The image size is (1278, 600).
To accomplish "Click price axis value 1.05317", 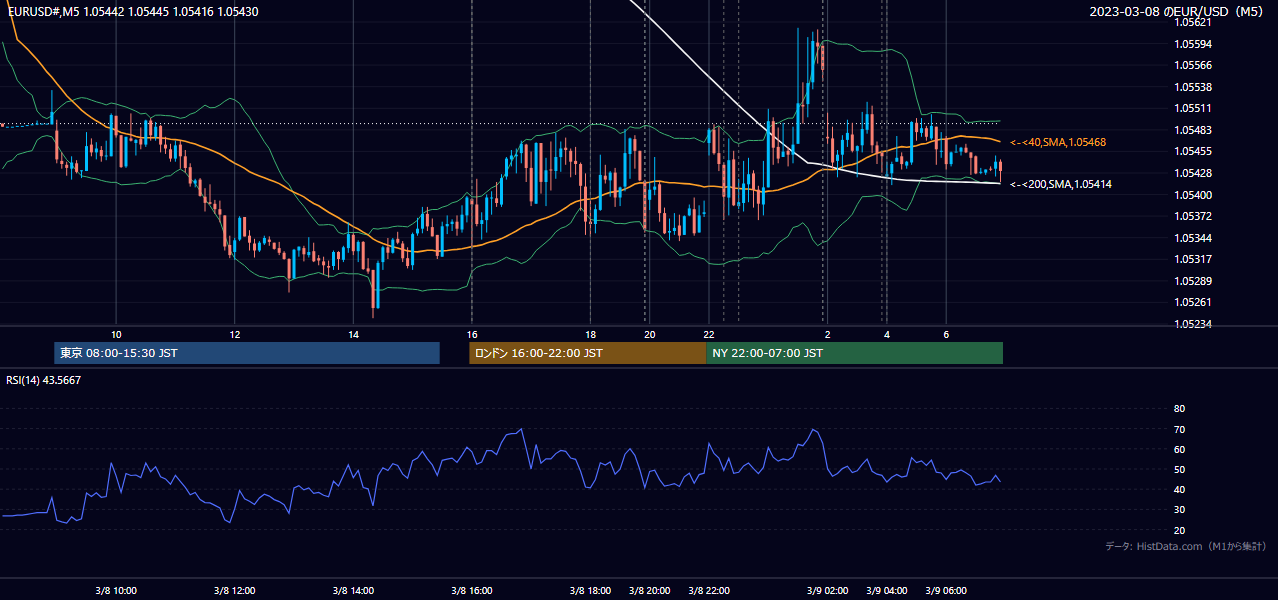I will click(1193, 259).
